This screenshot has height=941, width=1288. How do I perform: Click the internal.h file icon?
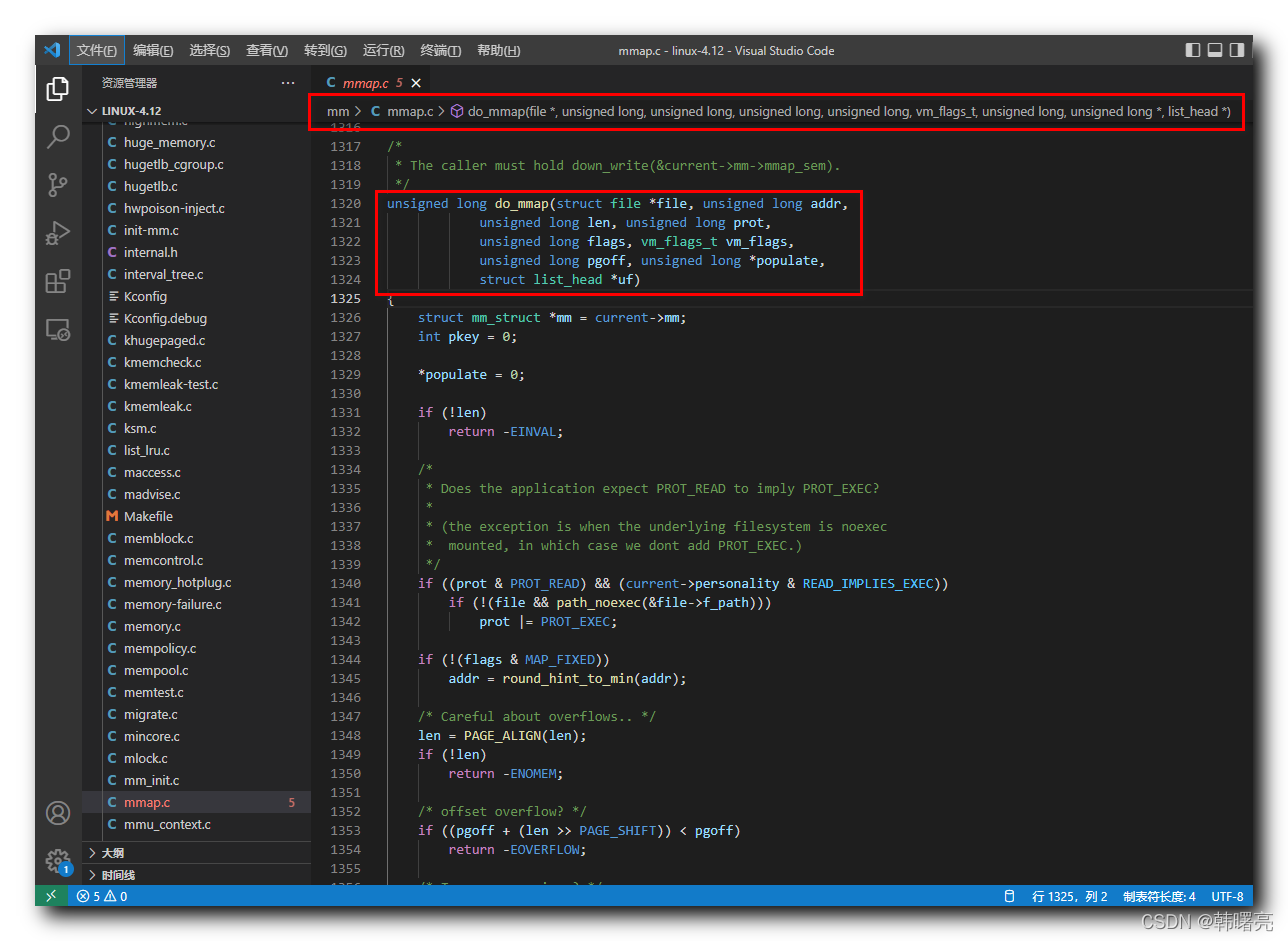[112, 252]
